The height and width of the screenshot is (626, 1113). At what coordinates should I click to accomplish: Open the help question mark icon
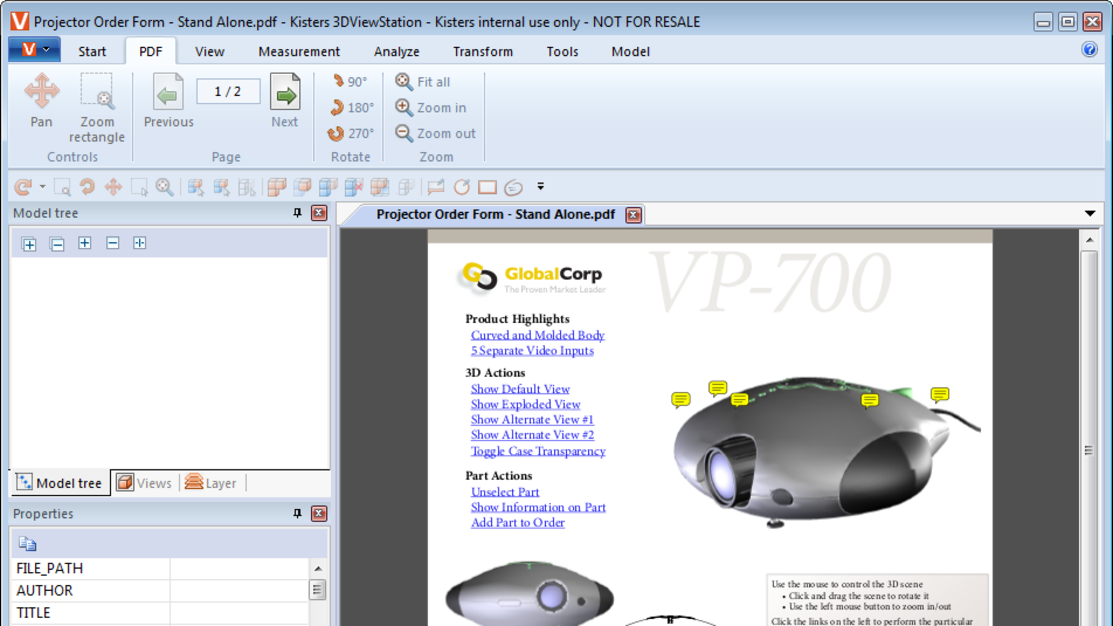coord(1090,50)
